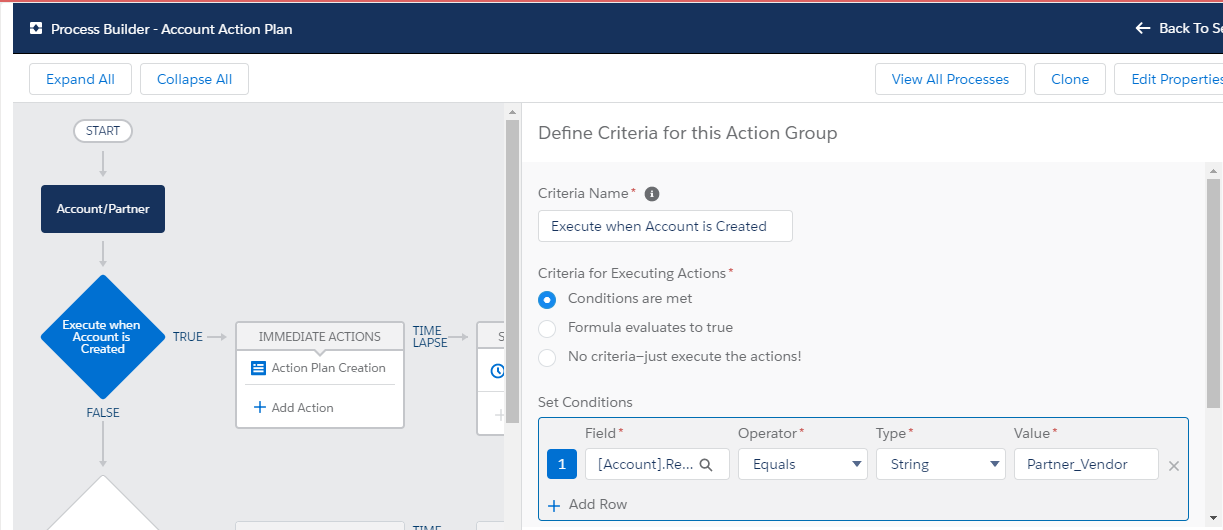The width and height of the screenshot is (1223, 530).
Task: Click the START node in the canvas
Action: coord(103,131)
